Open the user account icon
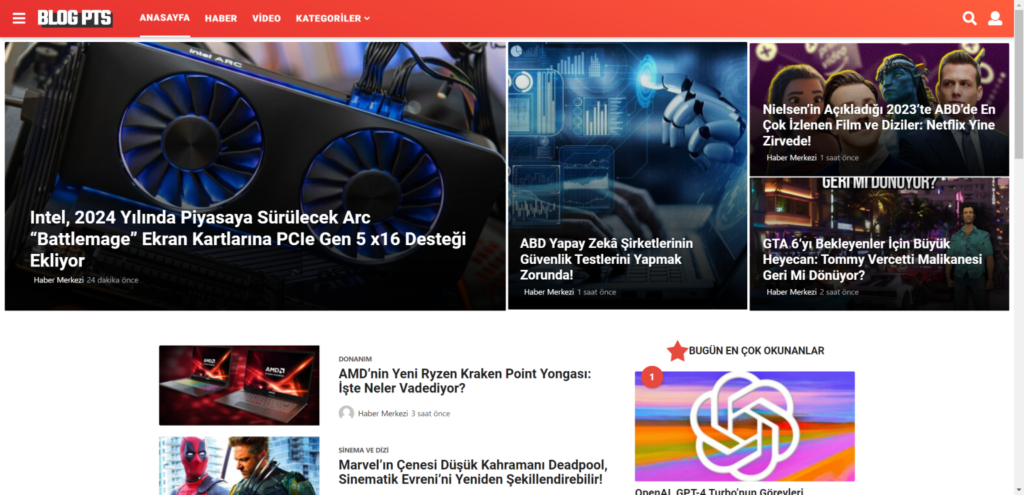The image size is (1024, 495). pos(995,18)
